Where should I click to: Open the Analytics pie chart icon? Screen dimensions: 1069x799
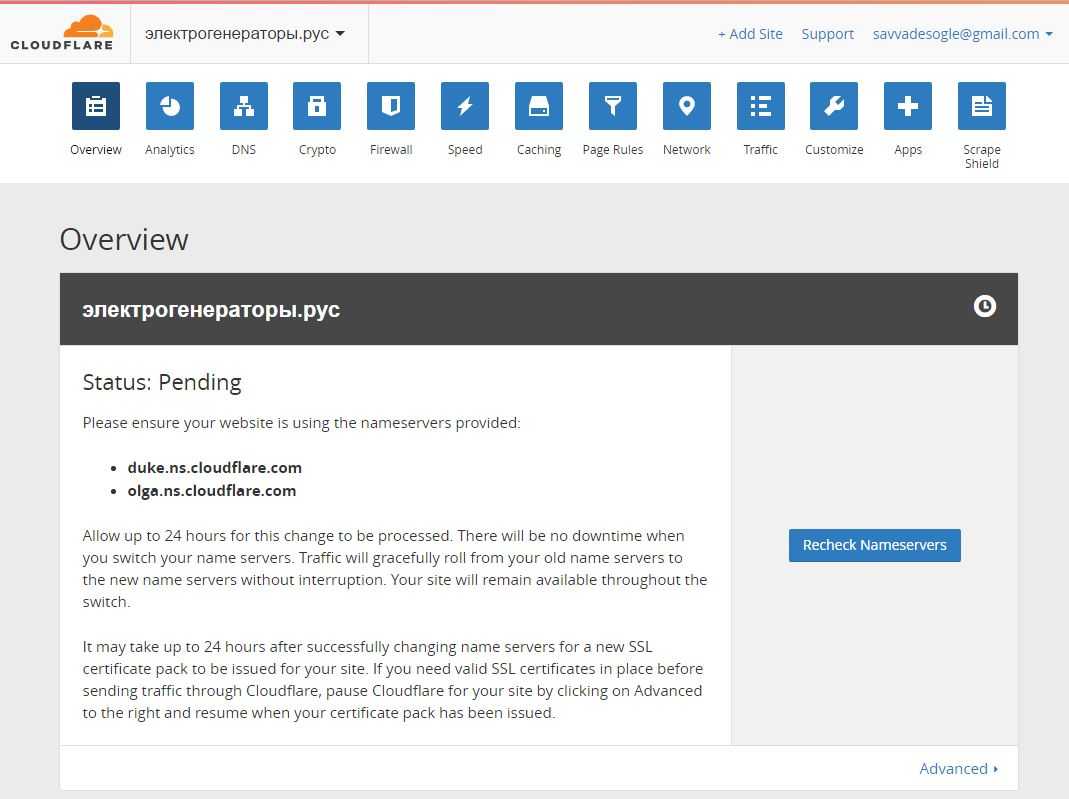(x=170, y=106)
